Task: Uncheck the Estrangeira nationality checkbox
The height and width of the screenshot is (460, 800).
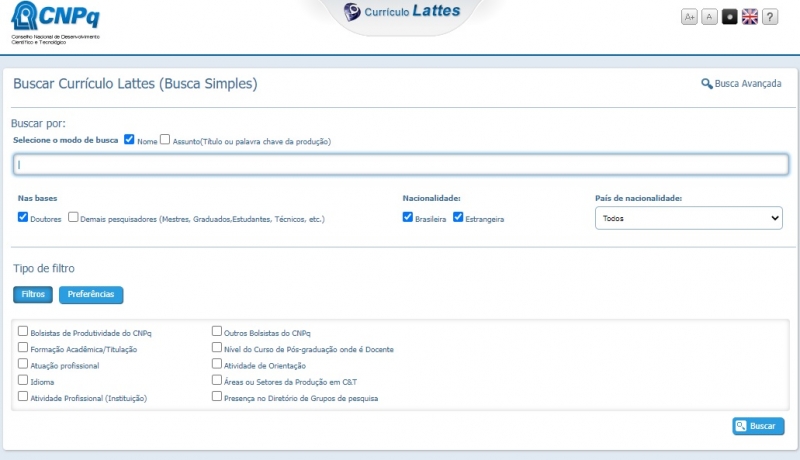Action: coord(458,217)
